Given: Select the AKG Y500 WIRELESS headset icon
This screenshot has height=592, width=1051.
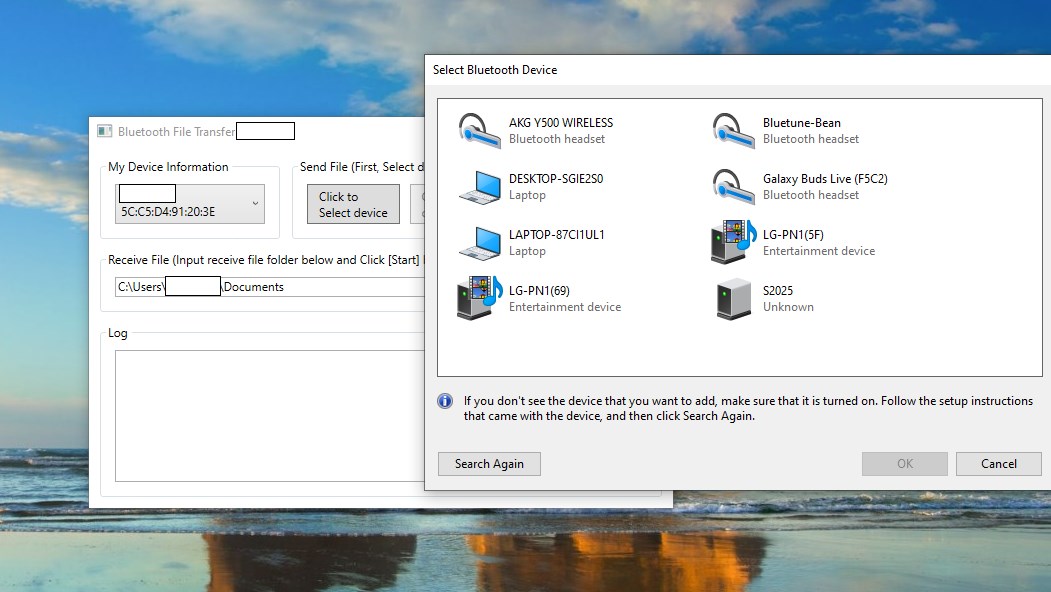Looking at the screenshot, I should coord(479,130).
